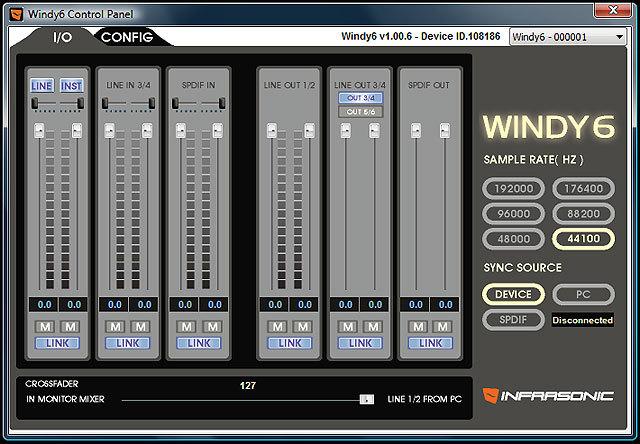640x444 pixels.
Task: Click the crossfader slider handle
Action: (x=367, y=399)
